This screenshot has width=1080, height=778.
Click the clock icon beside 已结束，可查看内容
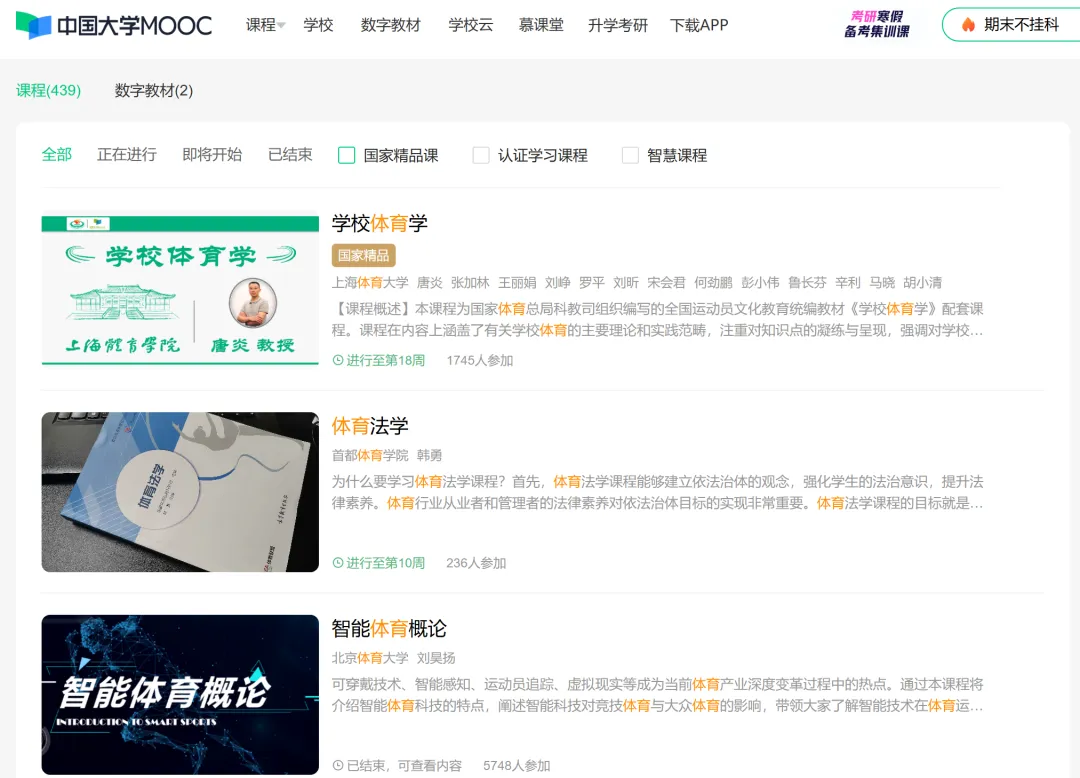click(338, 765)
